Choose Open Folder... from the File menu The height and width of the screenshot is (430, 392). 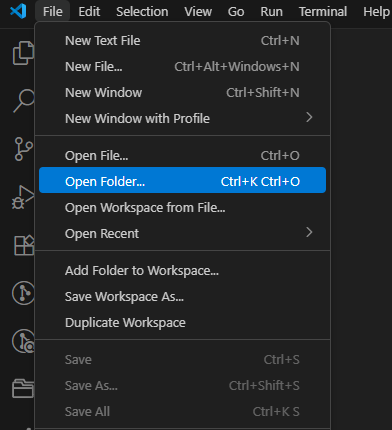coord(182,180)
